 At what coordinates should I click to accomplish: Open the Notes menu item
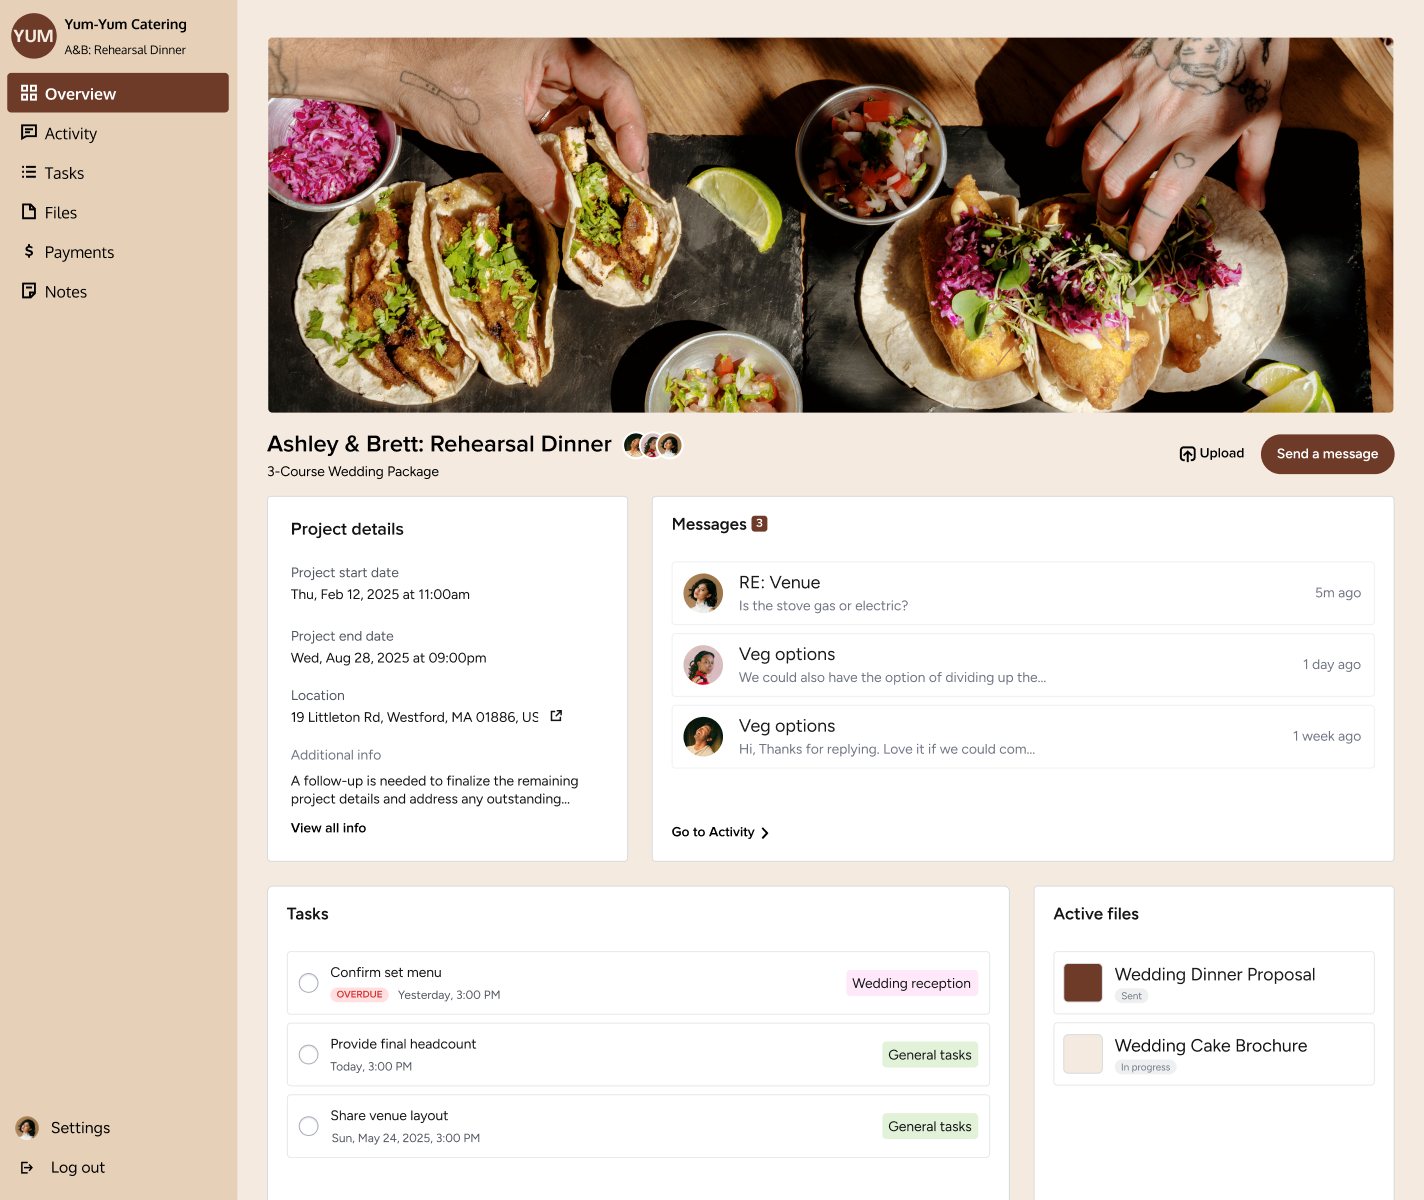(x=118, y=292)
